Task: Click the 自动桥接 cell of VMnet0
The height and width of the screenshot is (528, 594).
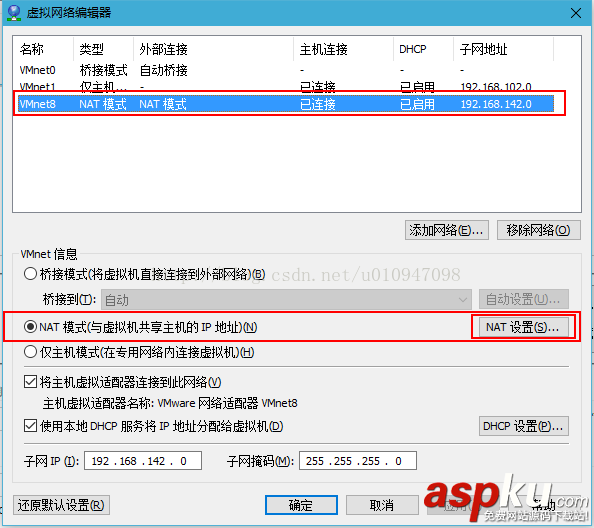Action: coord(164,70)
